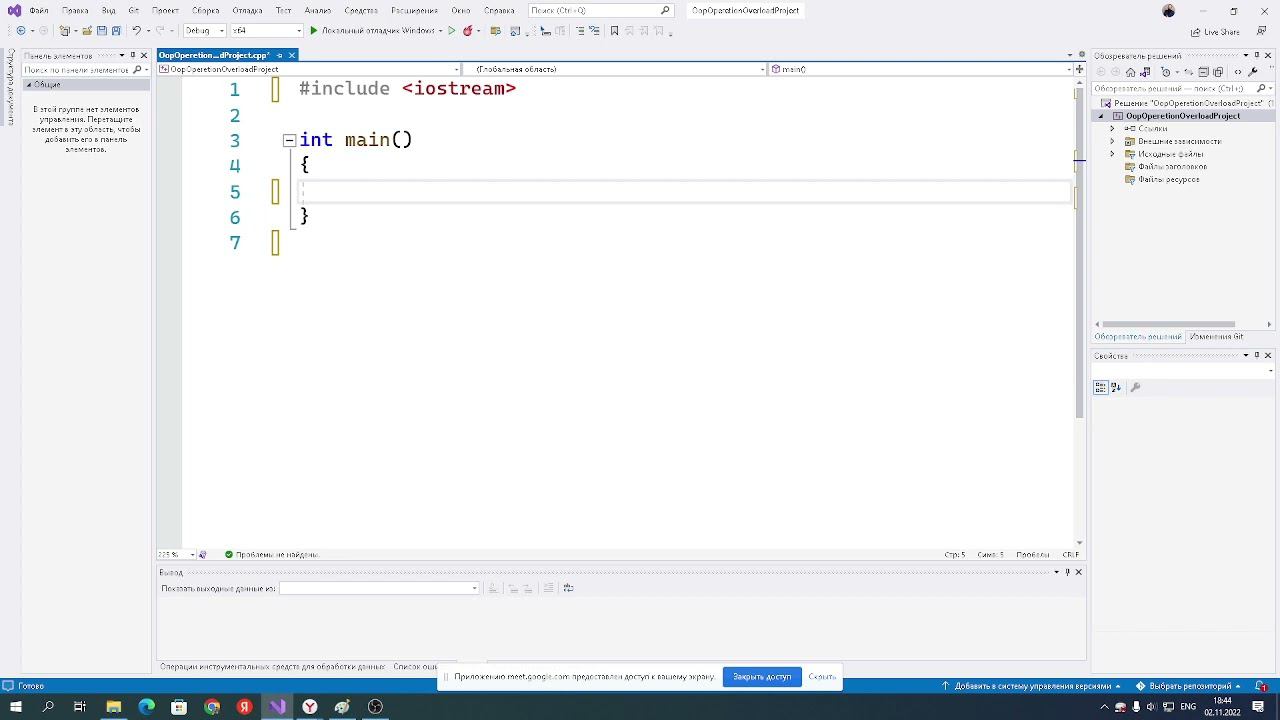The width and height of the screenshot is (1280, 720).
Task: Open the global scope navigation dropdown
Action: point(614,69)
